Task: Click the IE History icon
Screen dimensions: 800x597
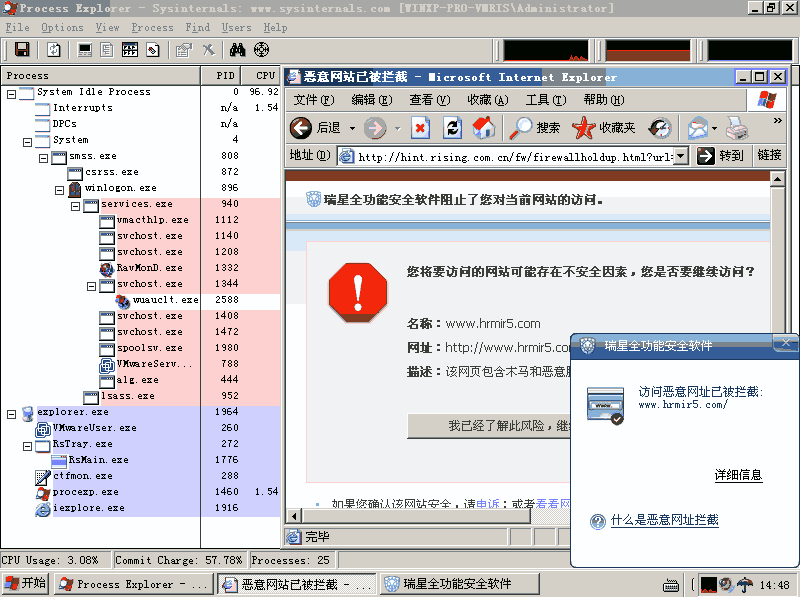Action: (x=660, y=128)
